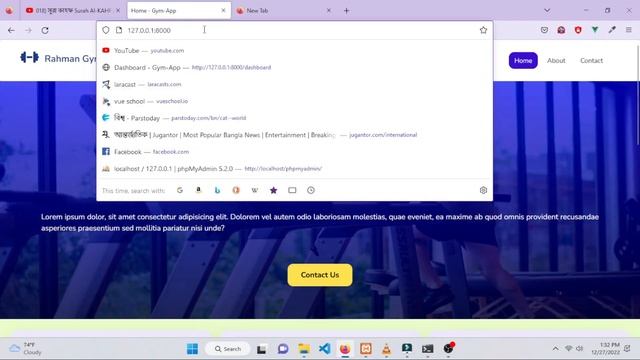Search with Wikipedia one-off icon
Screen dimensions: 640x360
pos(255,190)
